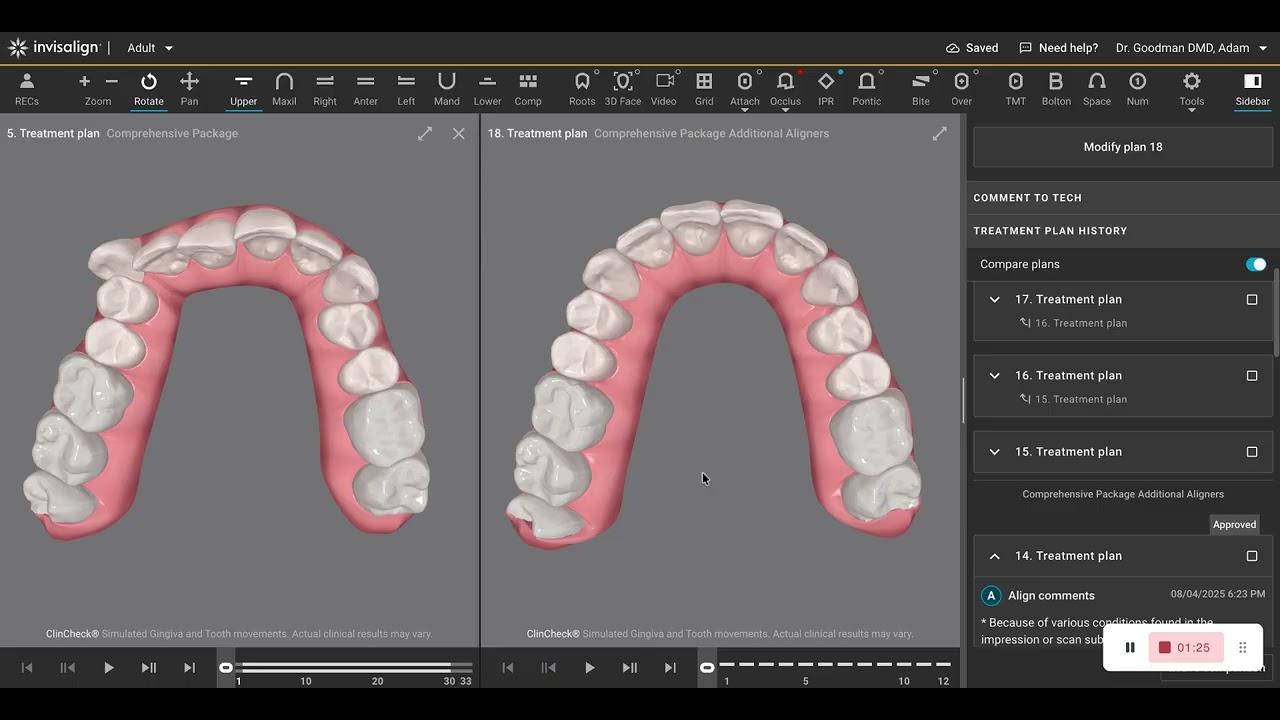The image size is (1280, 720).
Task: Switch to Lower arch view
Action: 487,88
